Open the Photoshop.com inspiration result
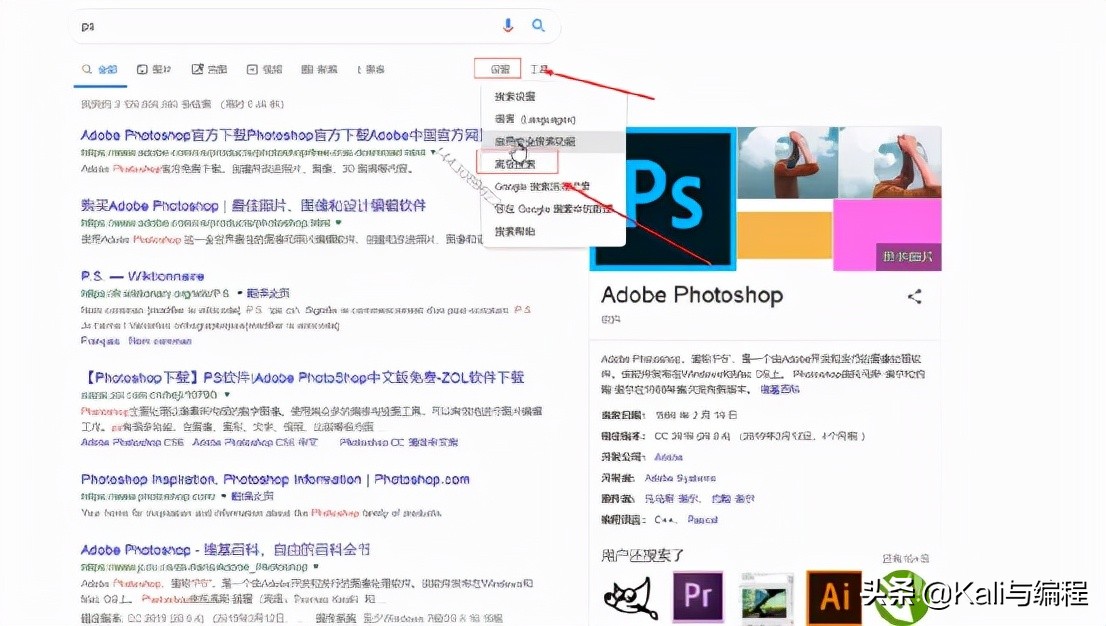Image resolution: width=1106 pixels, height=626 pixels. [x=275, y=479]
